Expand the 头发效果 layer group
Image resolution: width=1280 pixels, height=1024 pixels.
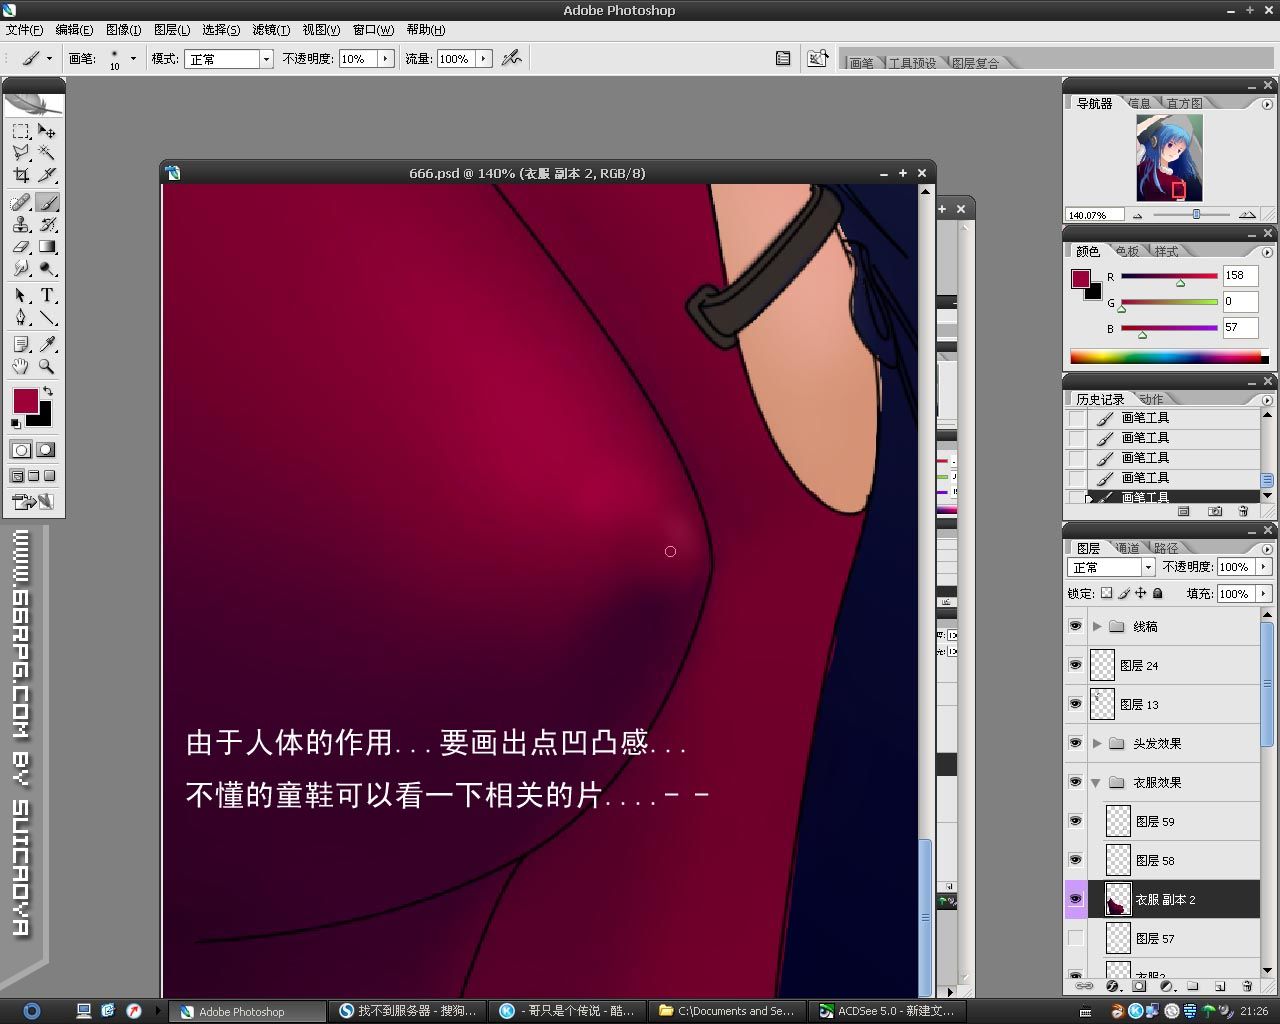(1097, 743)
